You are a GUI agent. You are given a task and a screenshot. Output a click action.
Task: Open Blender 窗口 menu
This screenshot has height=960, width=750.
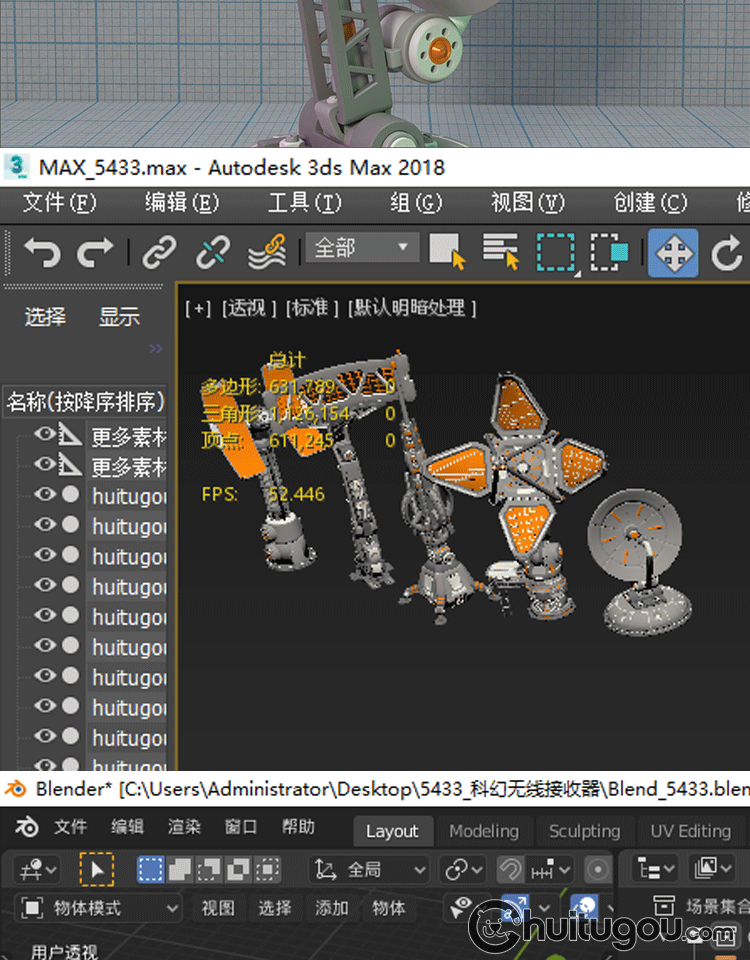point(241,827)
